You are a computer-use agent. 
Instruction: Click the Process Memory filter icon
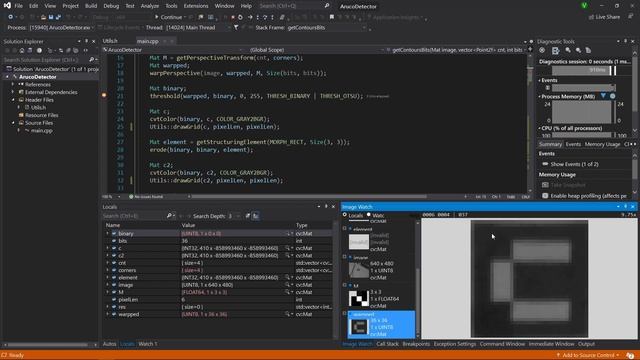click(x=603, y=96)
